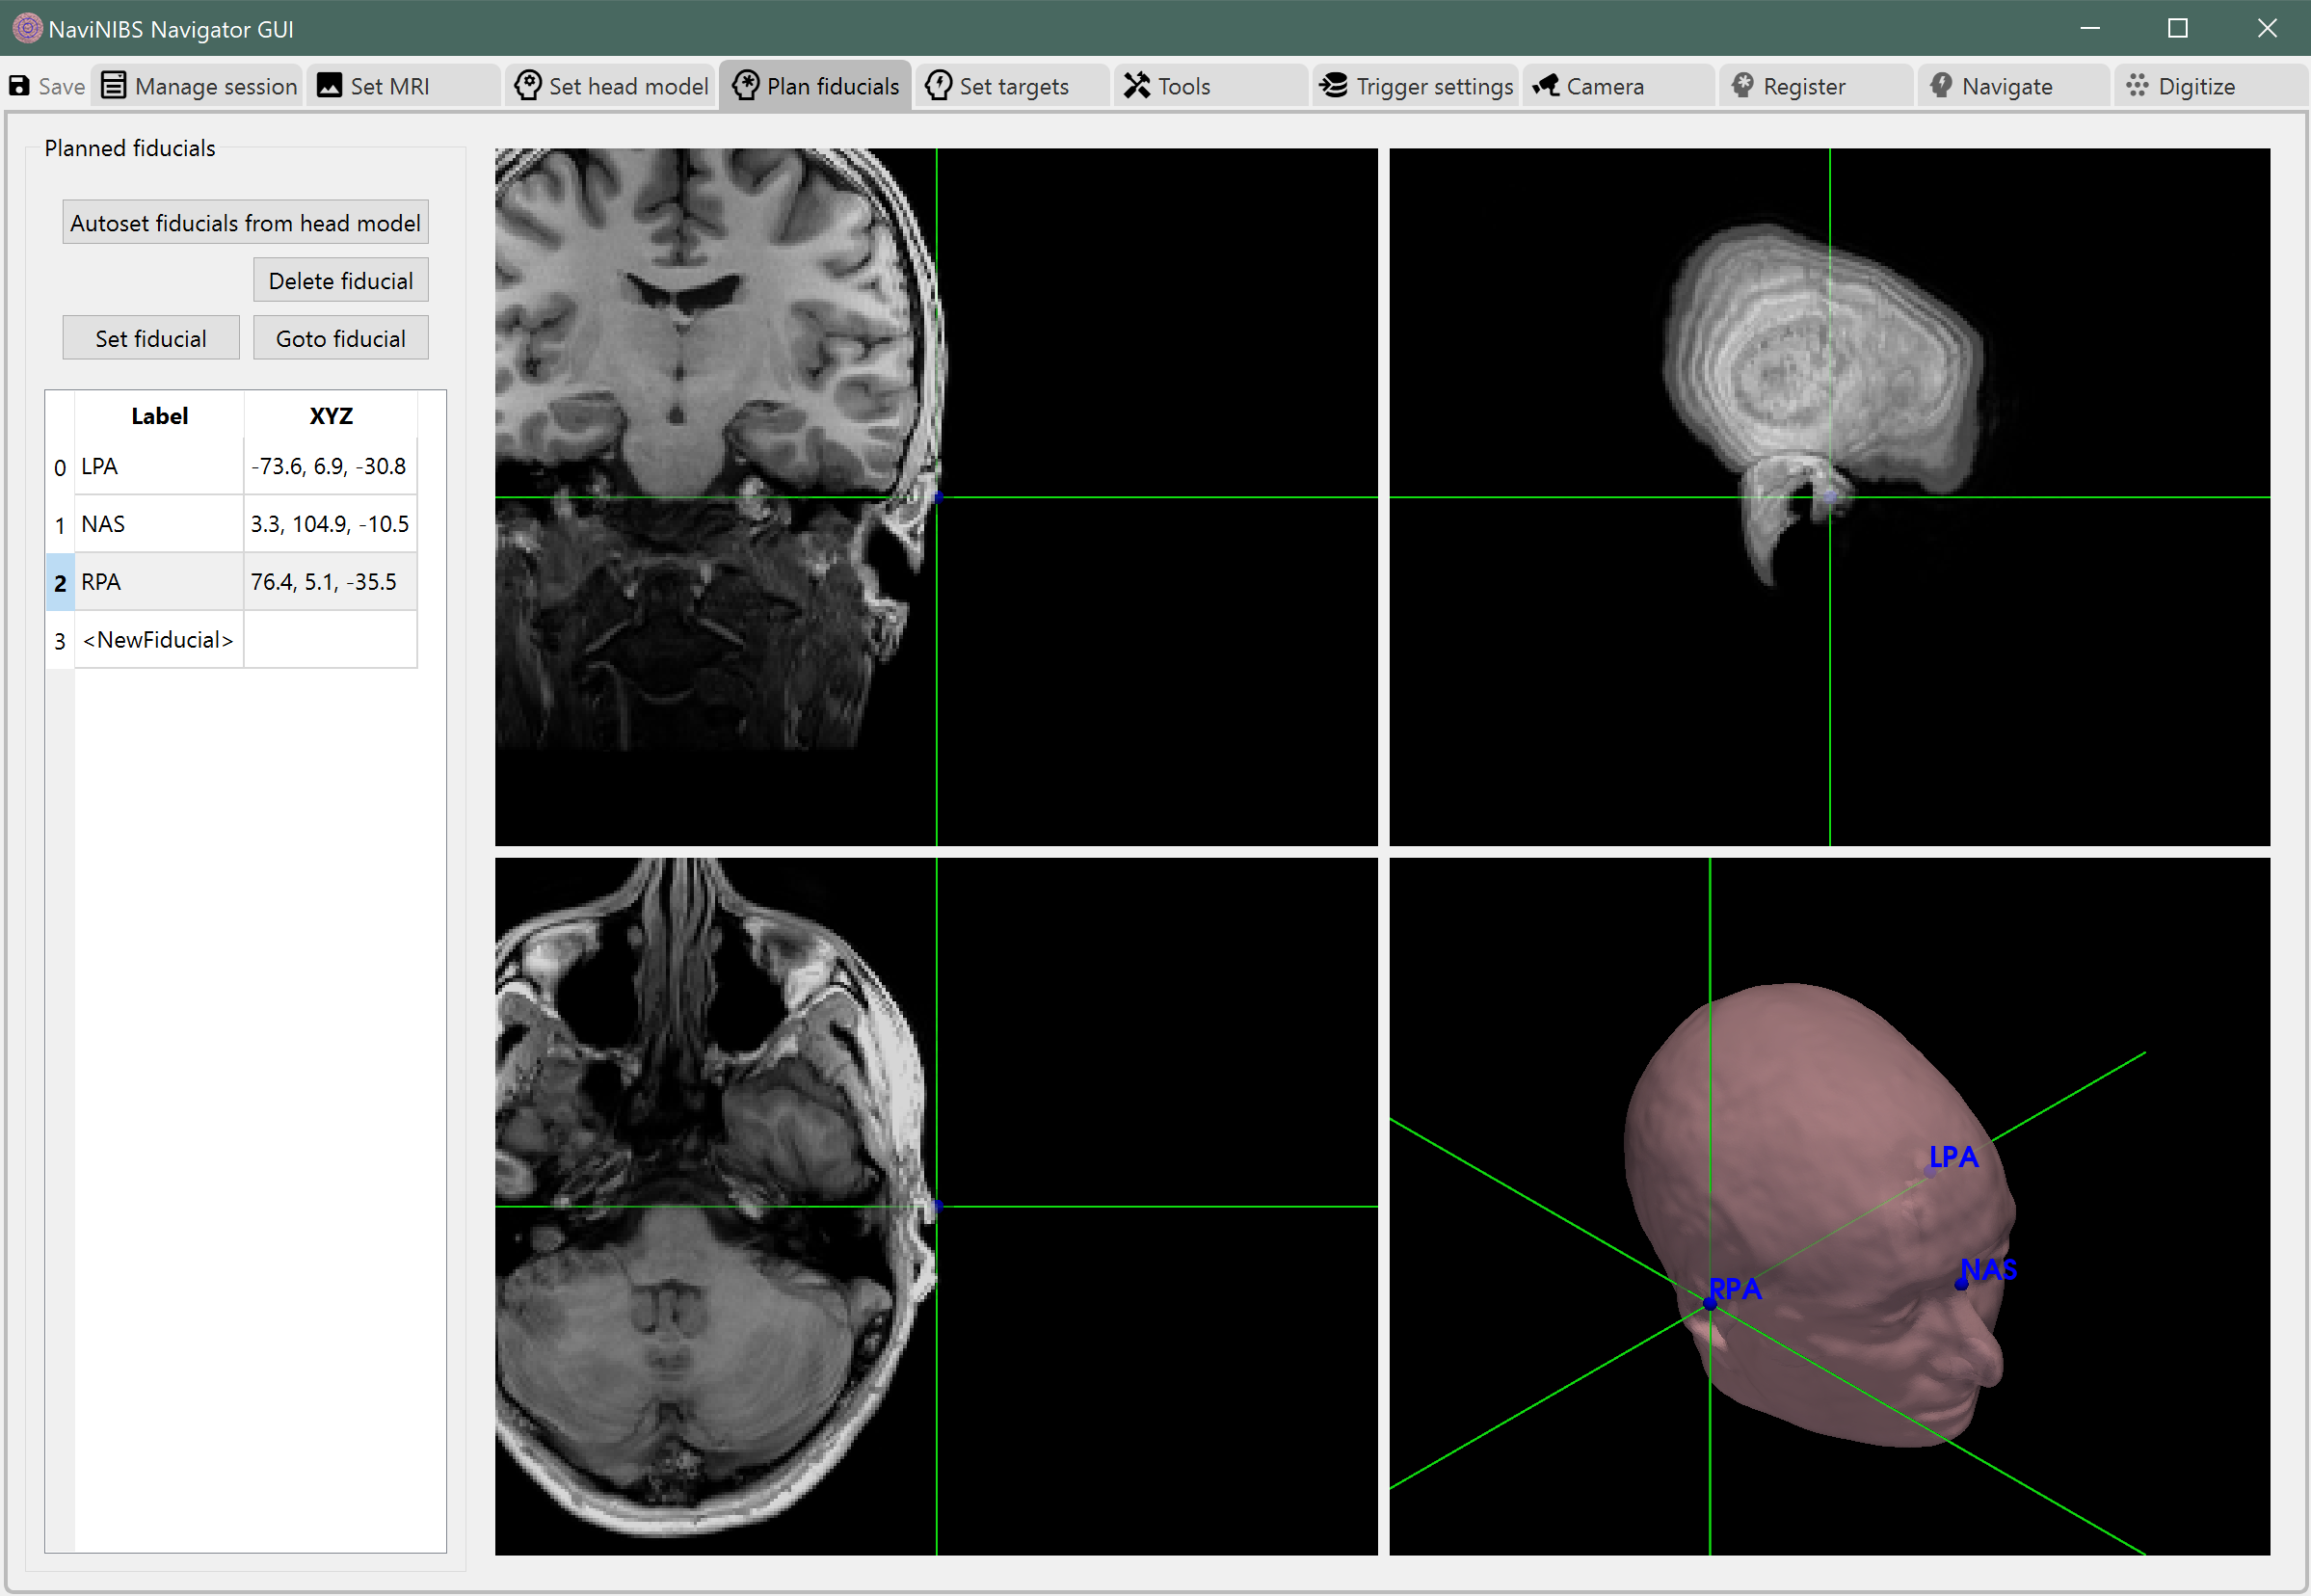Image resolution: width=2311 pixels, height=1596 pixels.
Task: Click the empty XYZ cell of <NewFiducial>
Action: (331, 641)
